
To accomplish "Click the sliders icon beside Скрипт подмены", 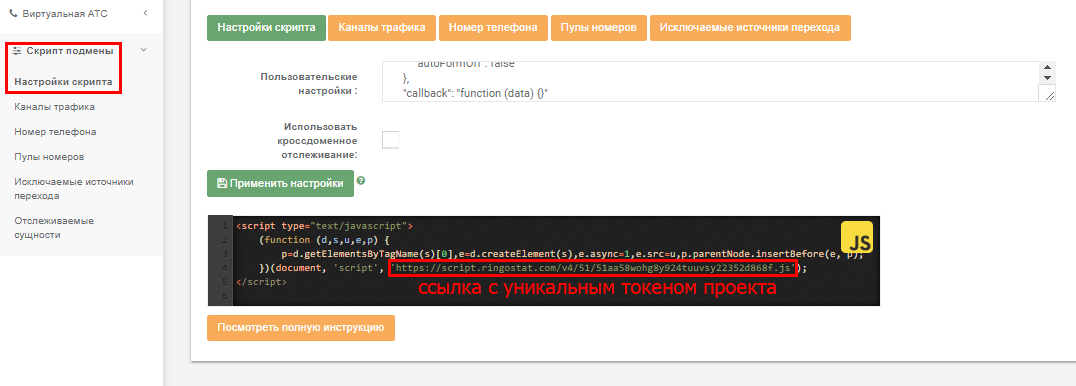I will tap(17, 51).
